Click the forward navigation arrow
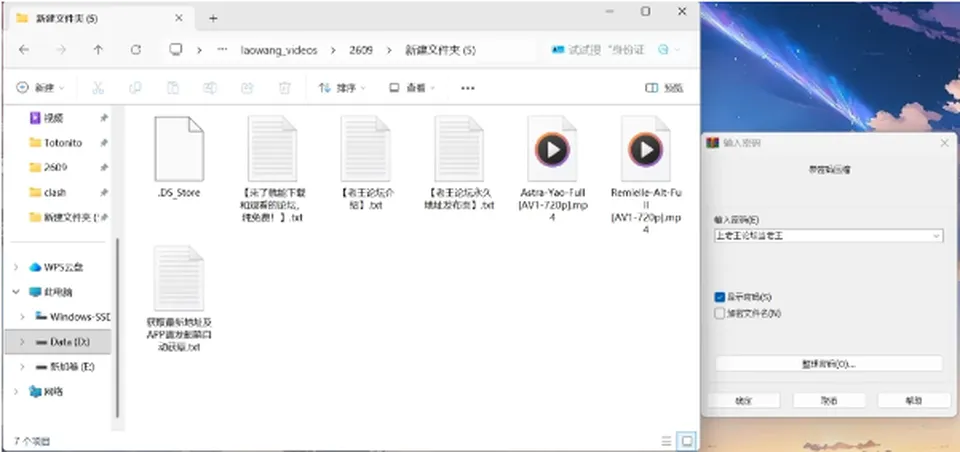The image size is (960, 452). 61,50
